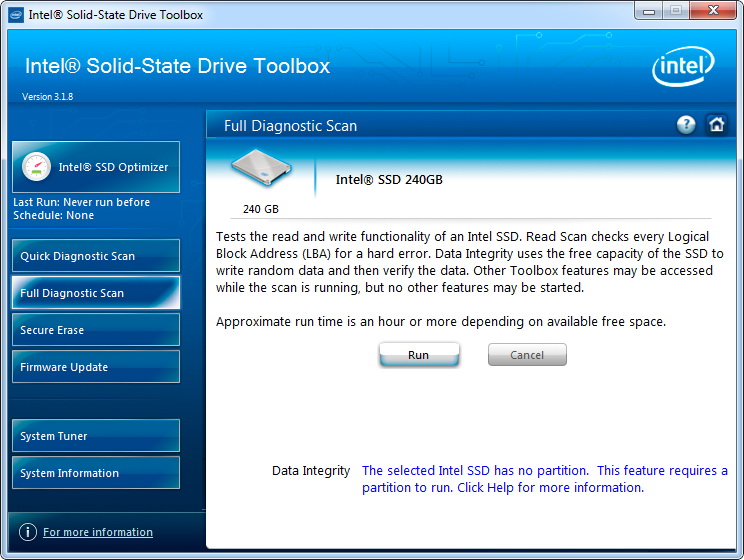Launch Intel SSD Optimizer

[96, 167]
